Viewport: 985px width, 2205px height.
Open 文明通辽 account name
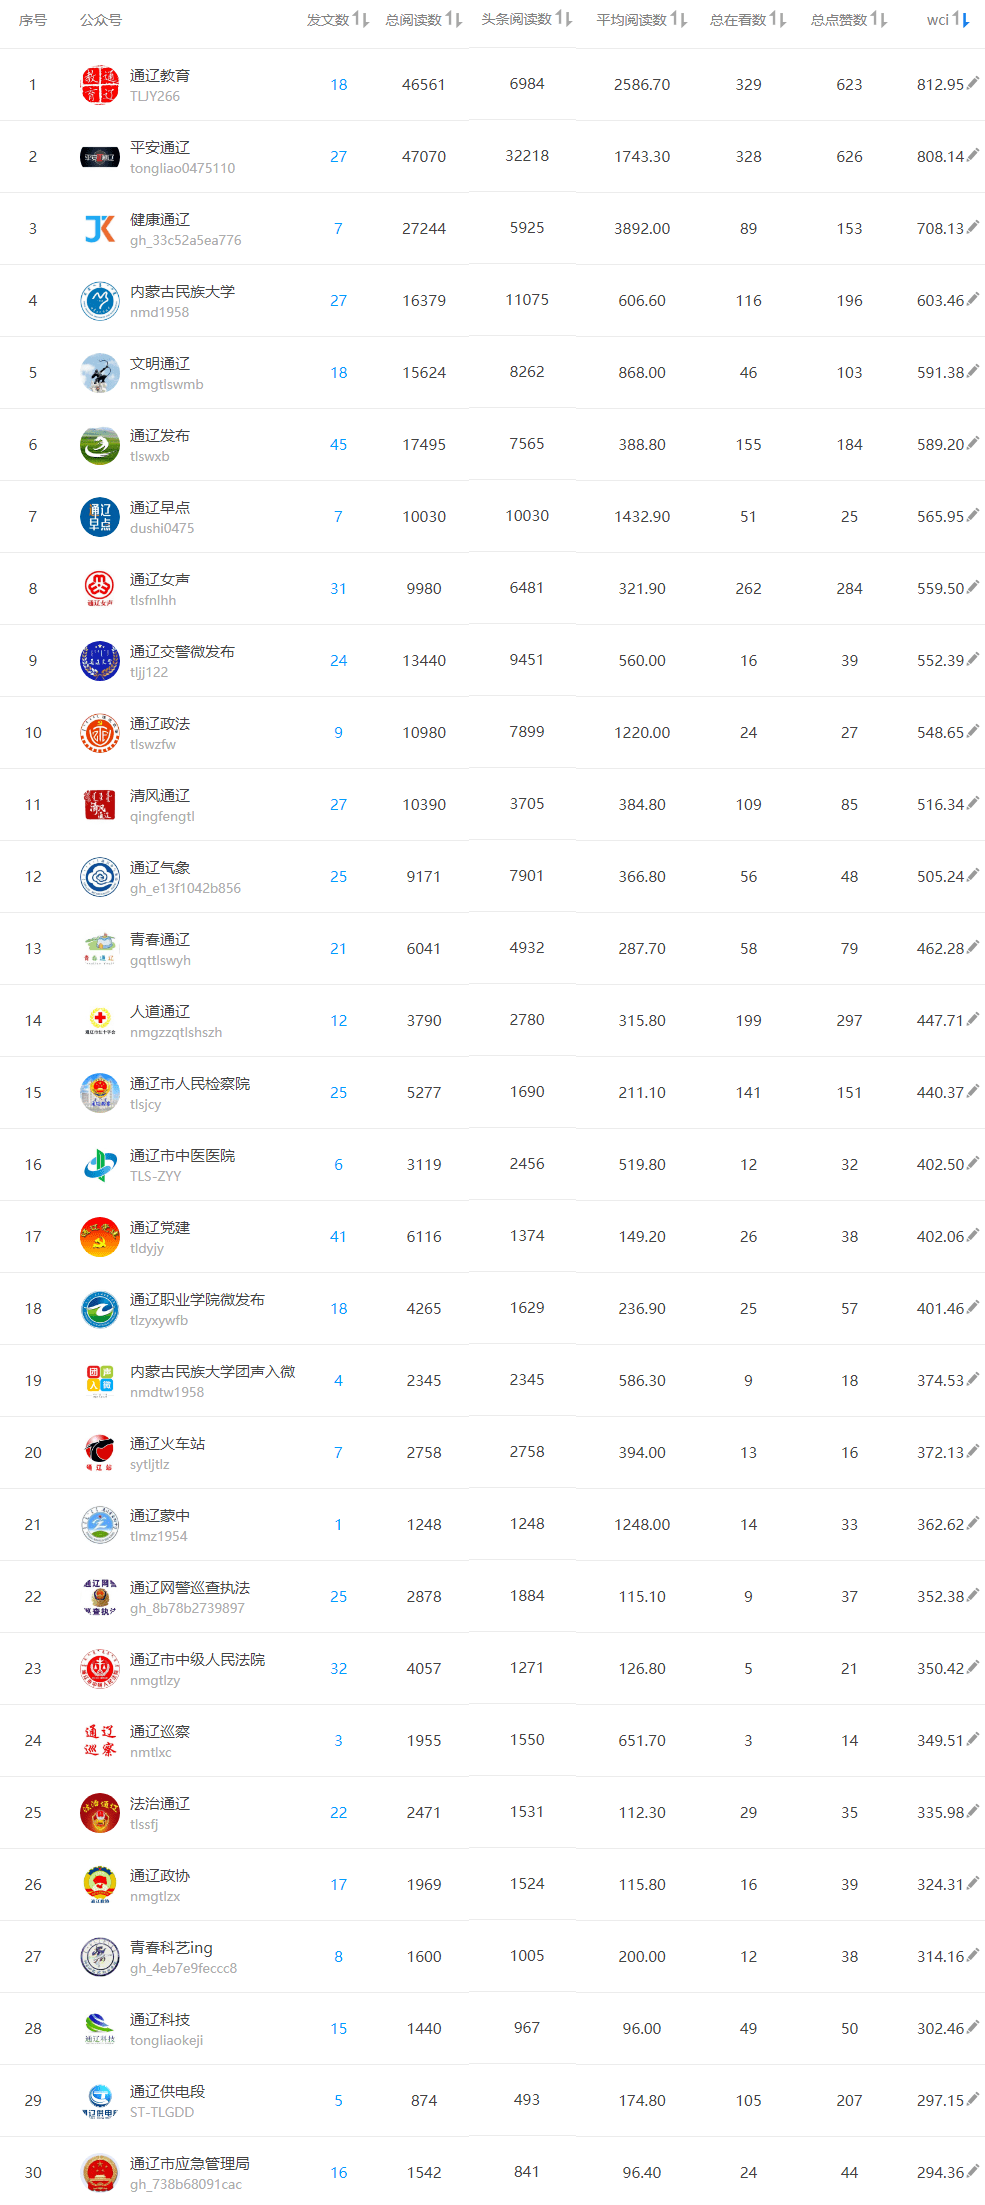click(x=160, y=363)
